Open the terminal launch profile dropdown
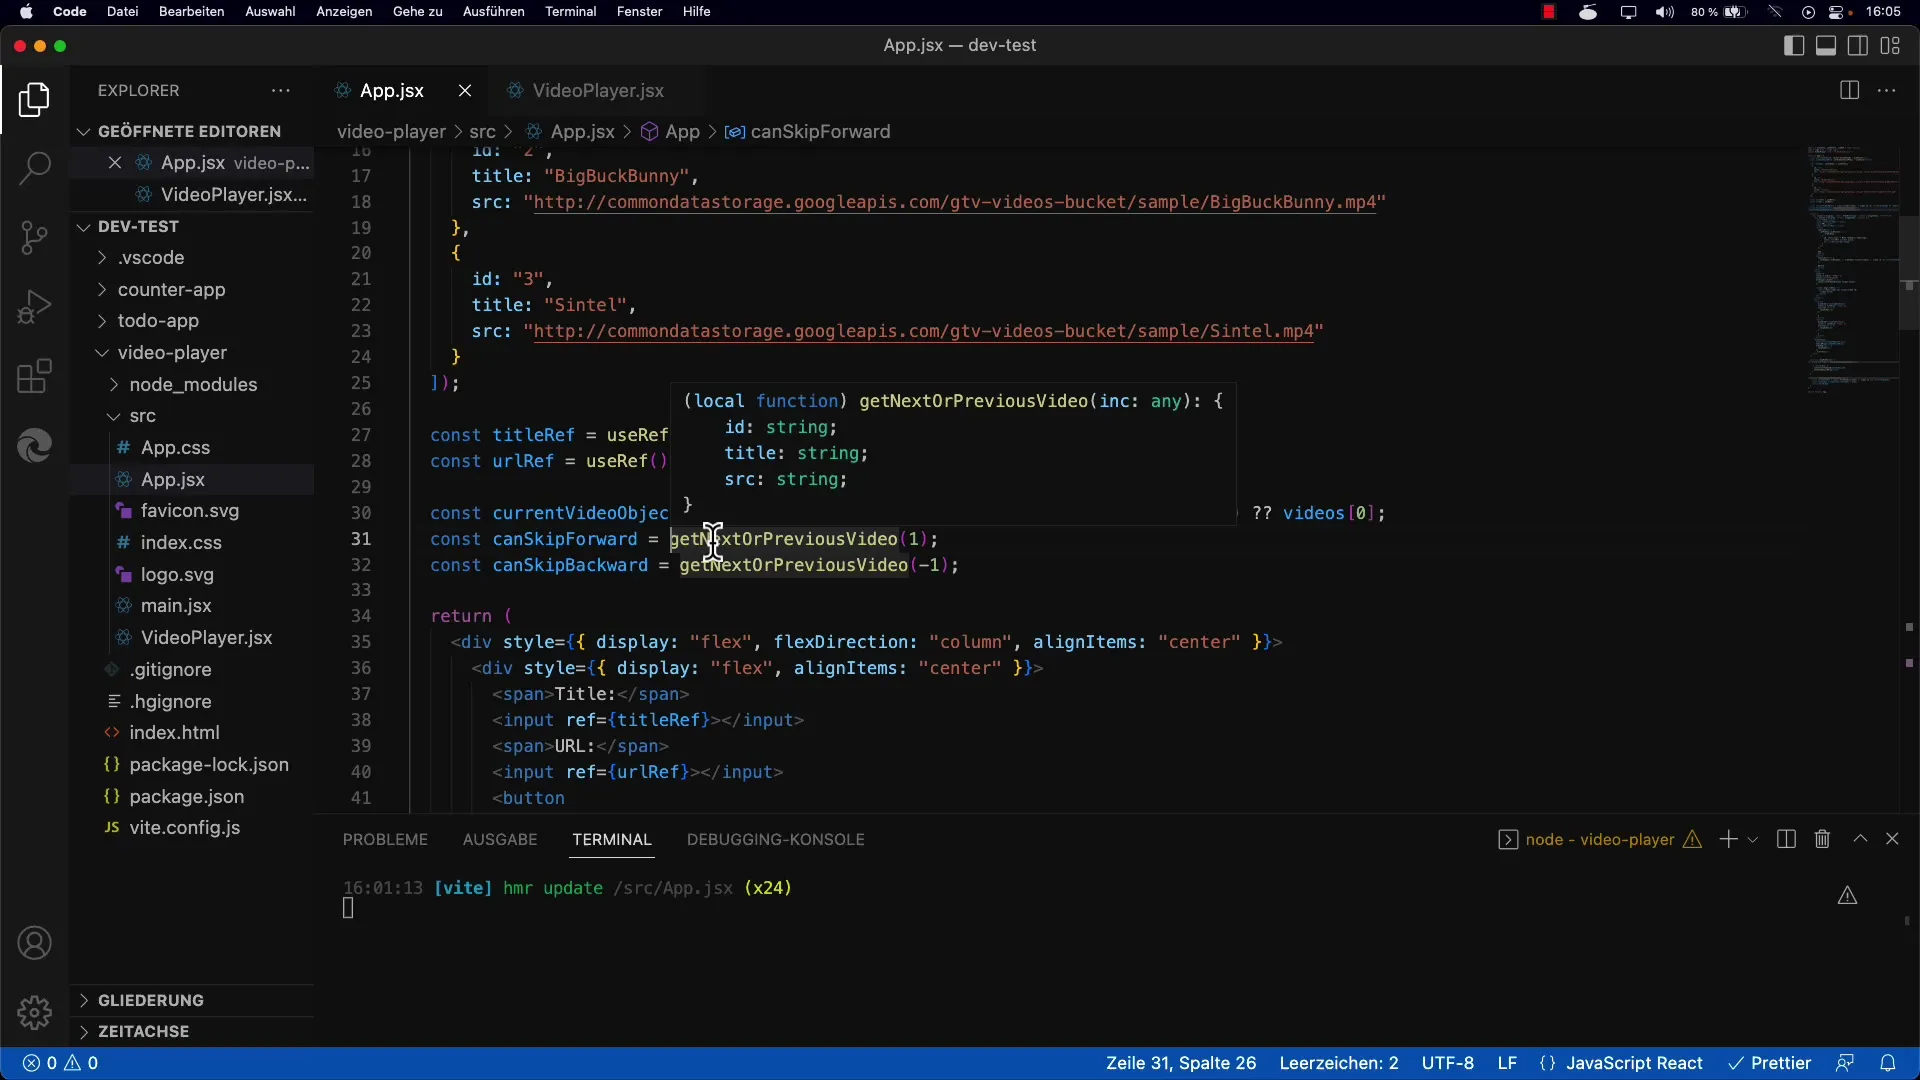The height and width of the screenshot is (1080, 1920). click(1753, 840)
